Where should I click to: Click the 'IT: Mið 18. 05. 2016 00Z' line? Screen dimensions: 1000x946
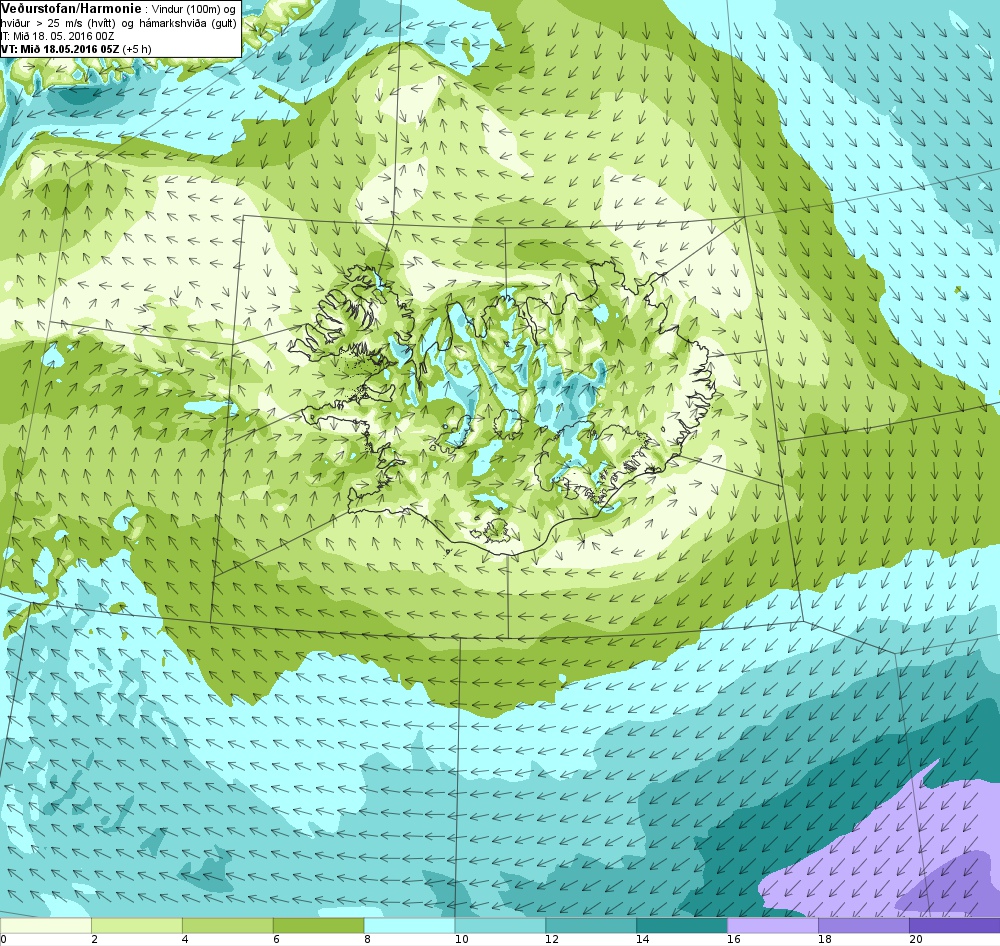point(58,36)
